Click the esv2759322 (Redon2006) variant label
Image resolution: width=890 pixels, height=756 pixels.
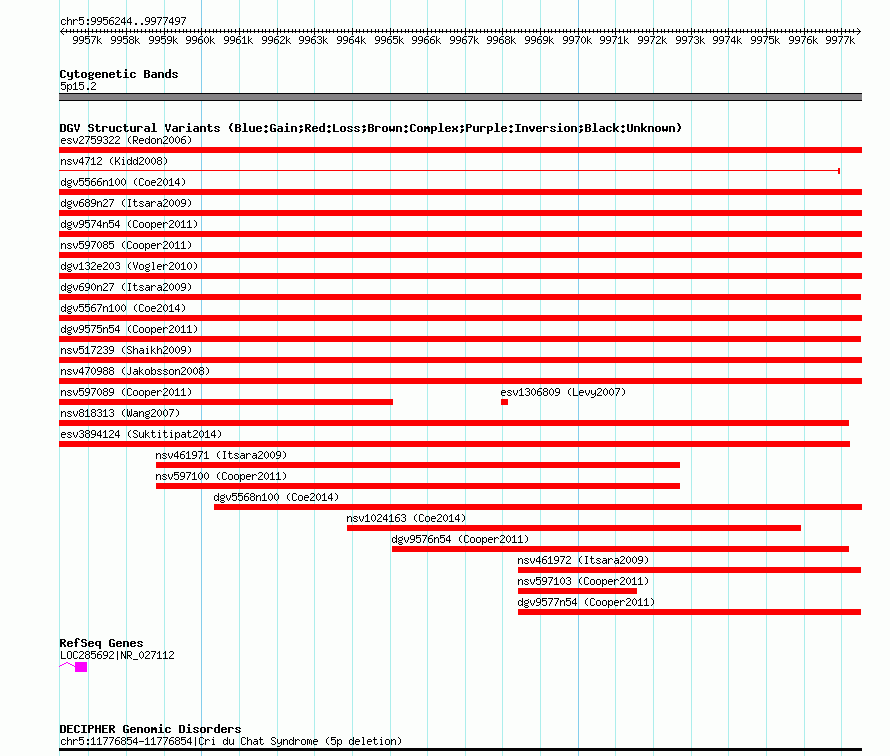point(126,140)
